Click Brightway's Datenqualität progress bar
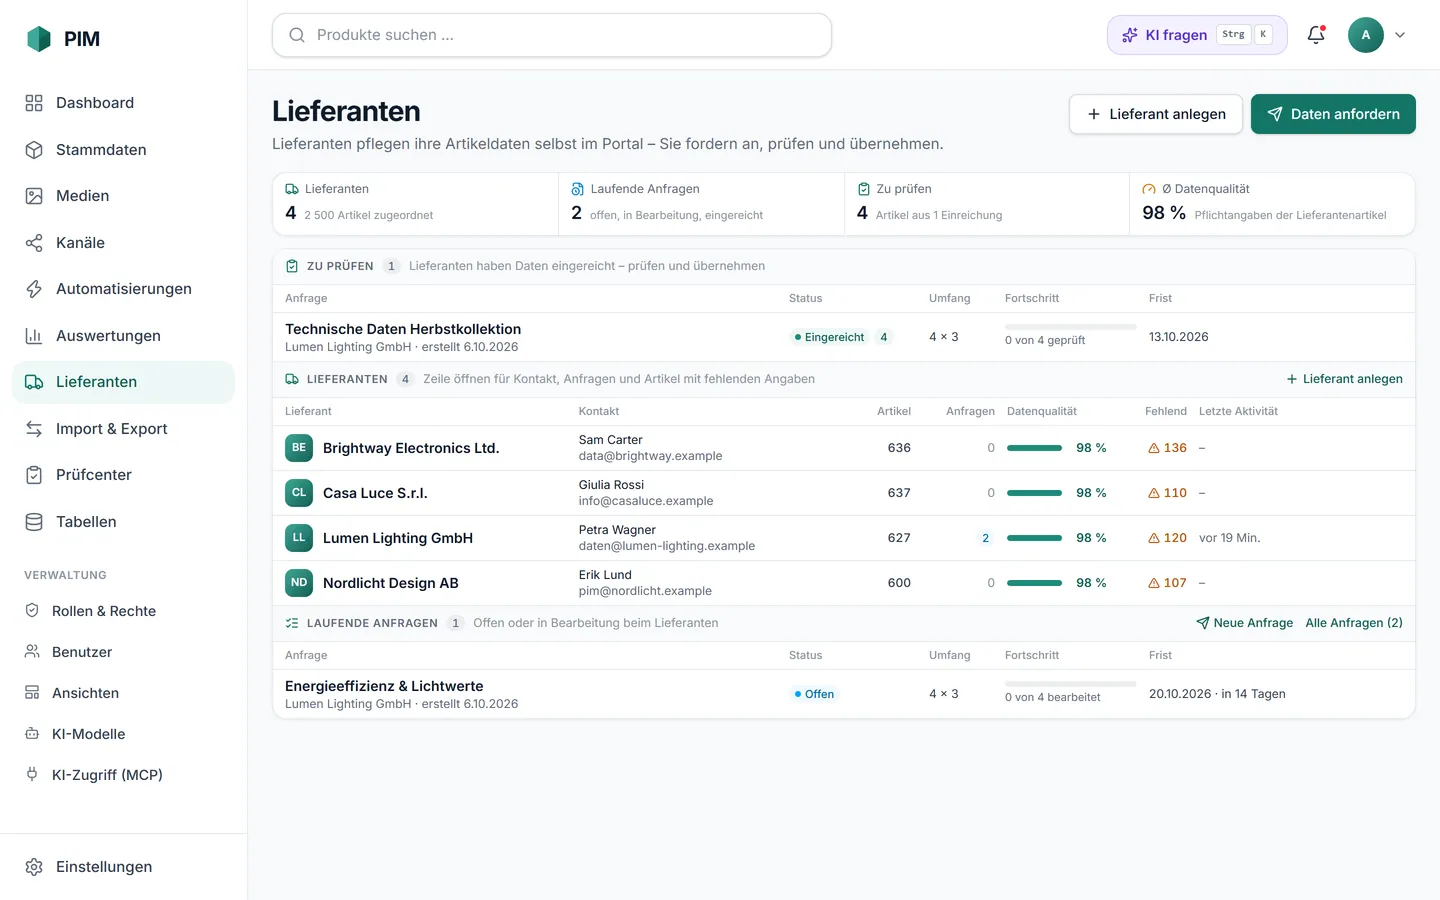Screen dimensions: 1440x900 coord(1034,448)
